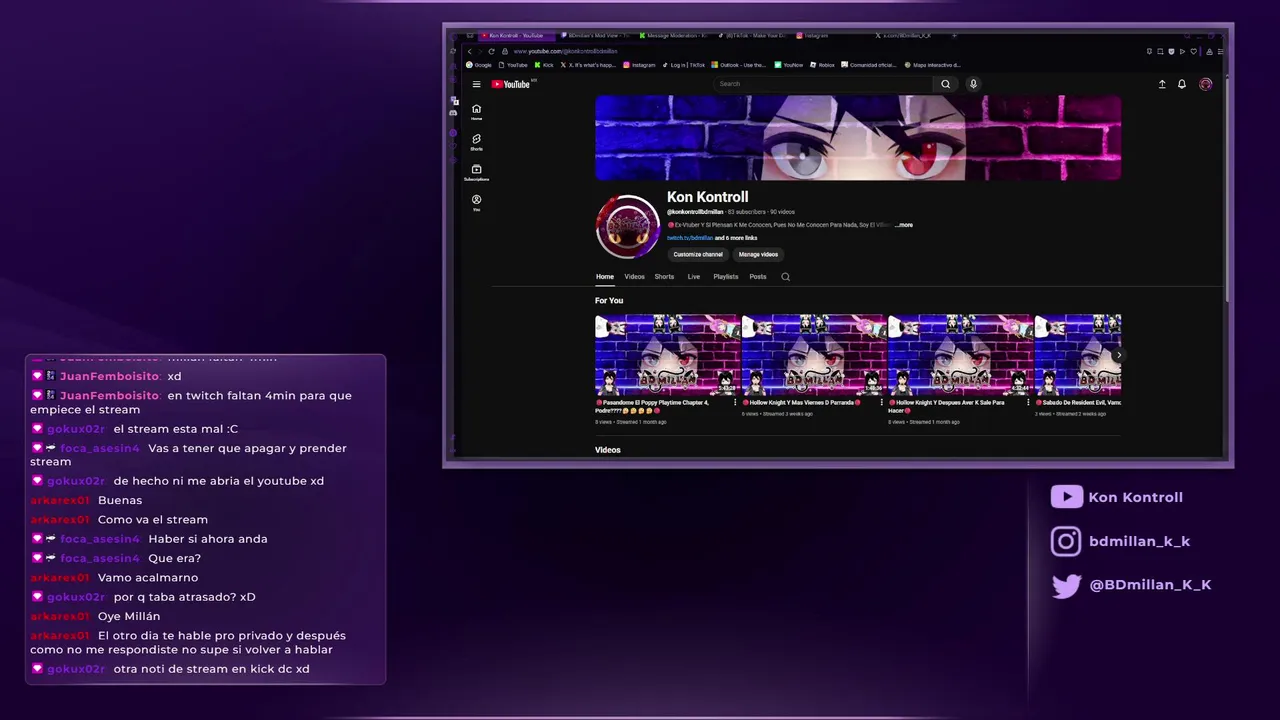Open account avatar menu in YouTube header
The width and height of the screenshot is (1280, 720).
[x=1206, y=84]
